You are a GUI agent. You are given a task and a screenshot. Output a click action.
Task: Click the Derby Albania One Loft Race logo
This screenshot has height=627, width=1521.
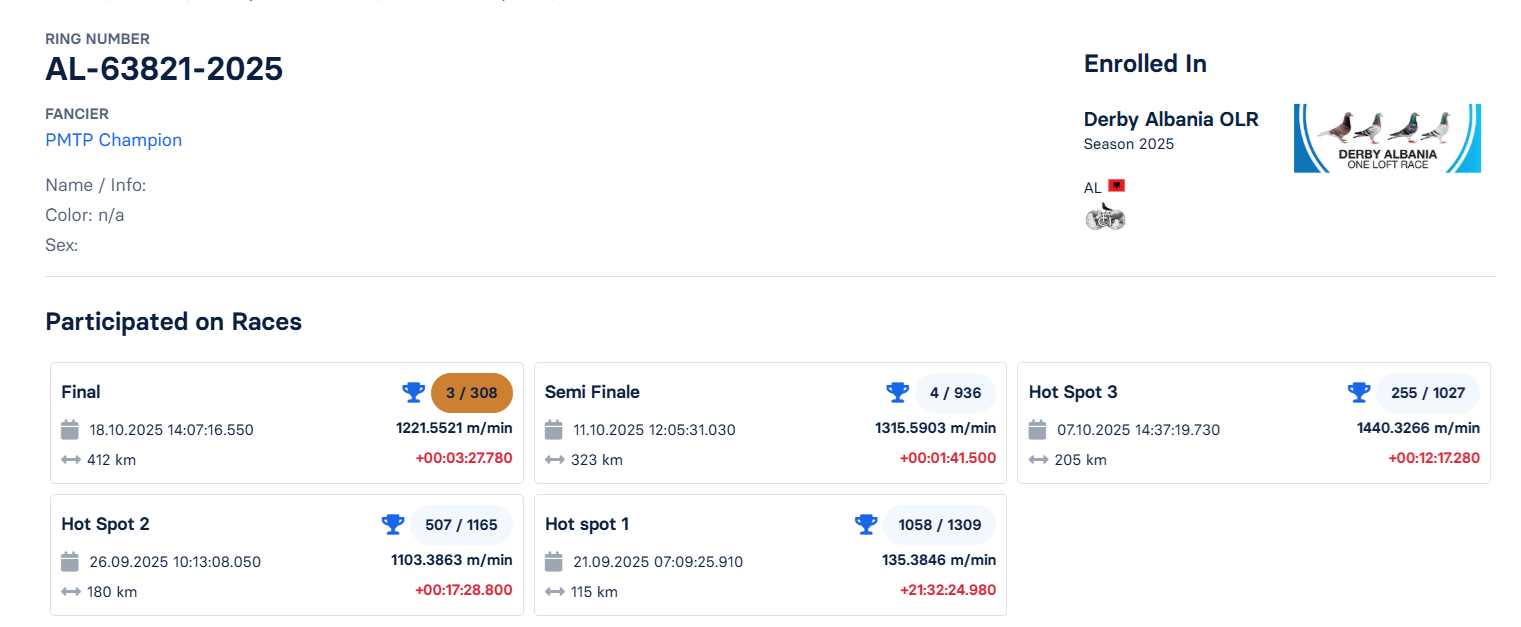(1386, 138)
